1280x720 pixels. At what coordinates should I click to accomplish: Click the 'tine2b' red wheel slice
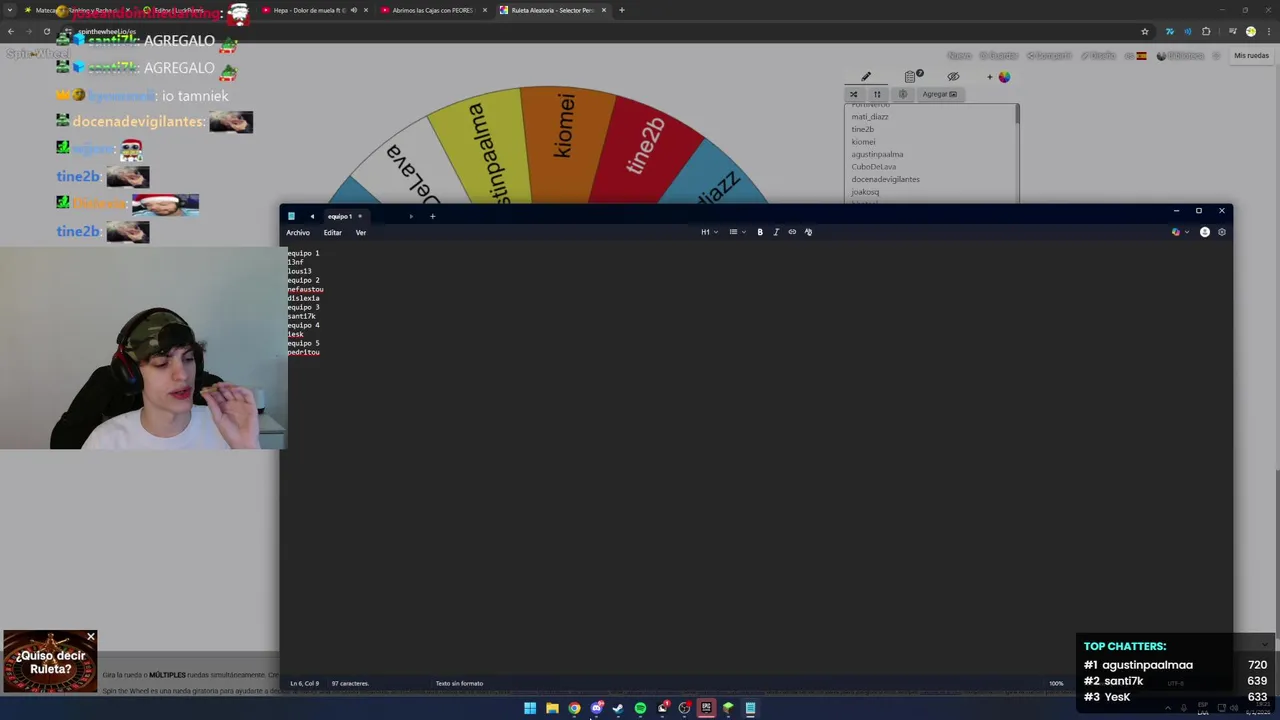pos(648,150)
